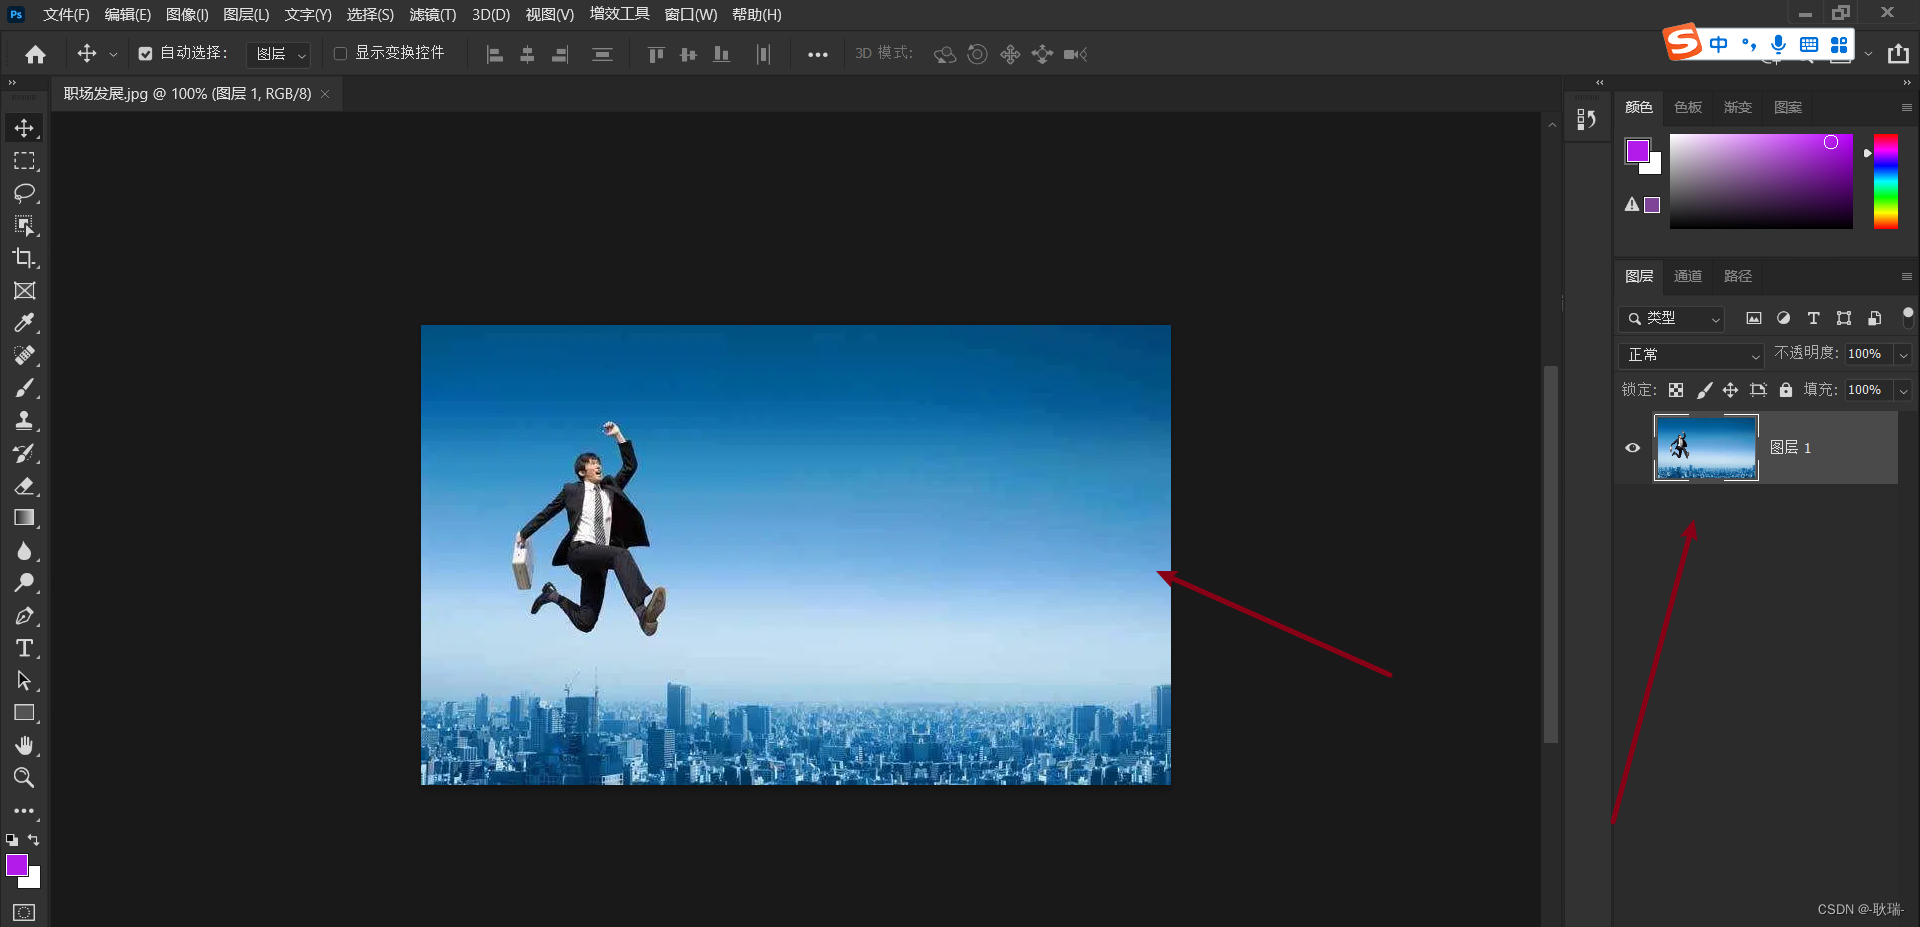Switch to the 通道 tab

(1687, 276)
